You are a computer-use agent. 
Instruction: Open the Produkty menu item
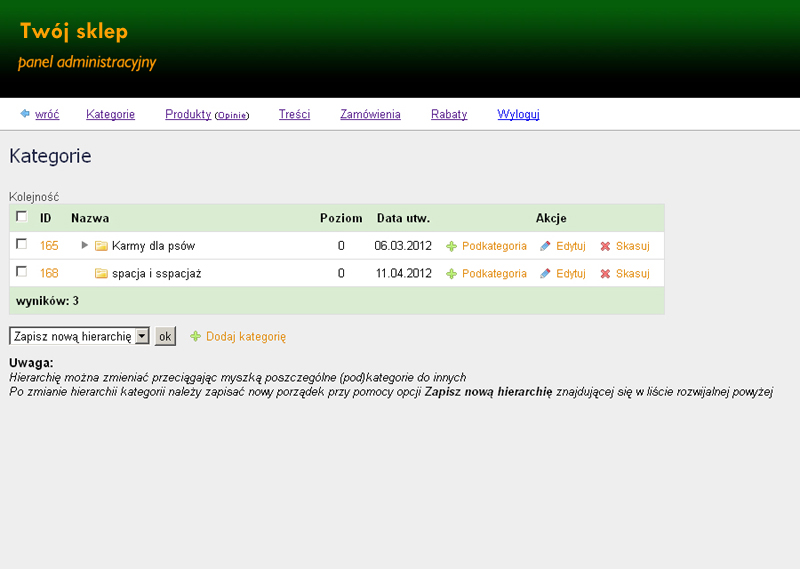[187, 115]
